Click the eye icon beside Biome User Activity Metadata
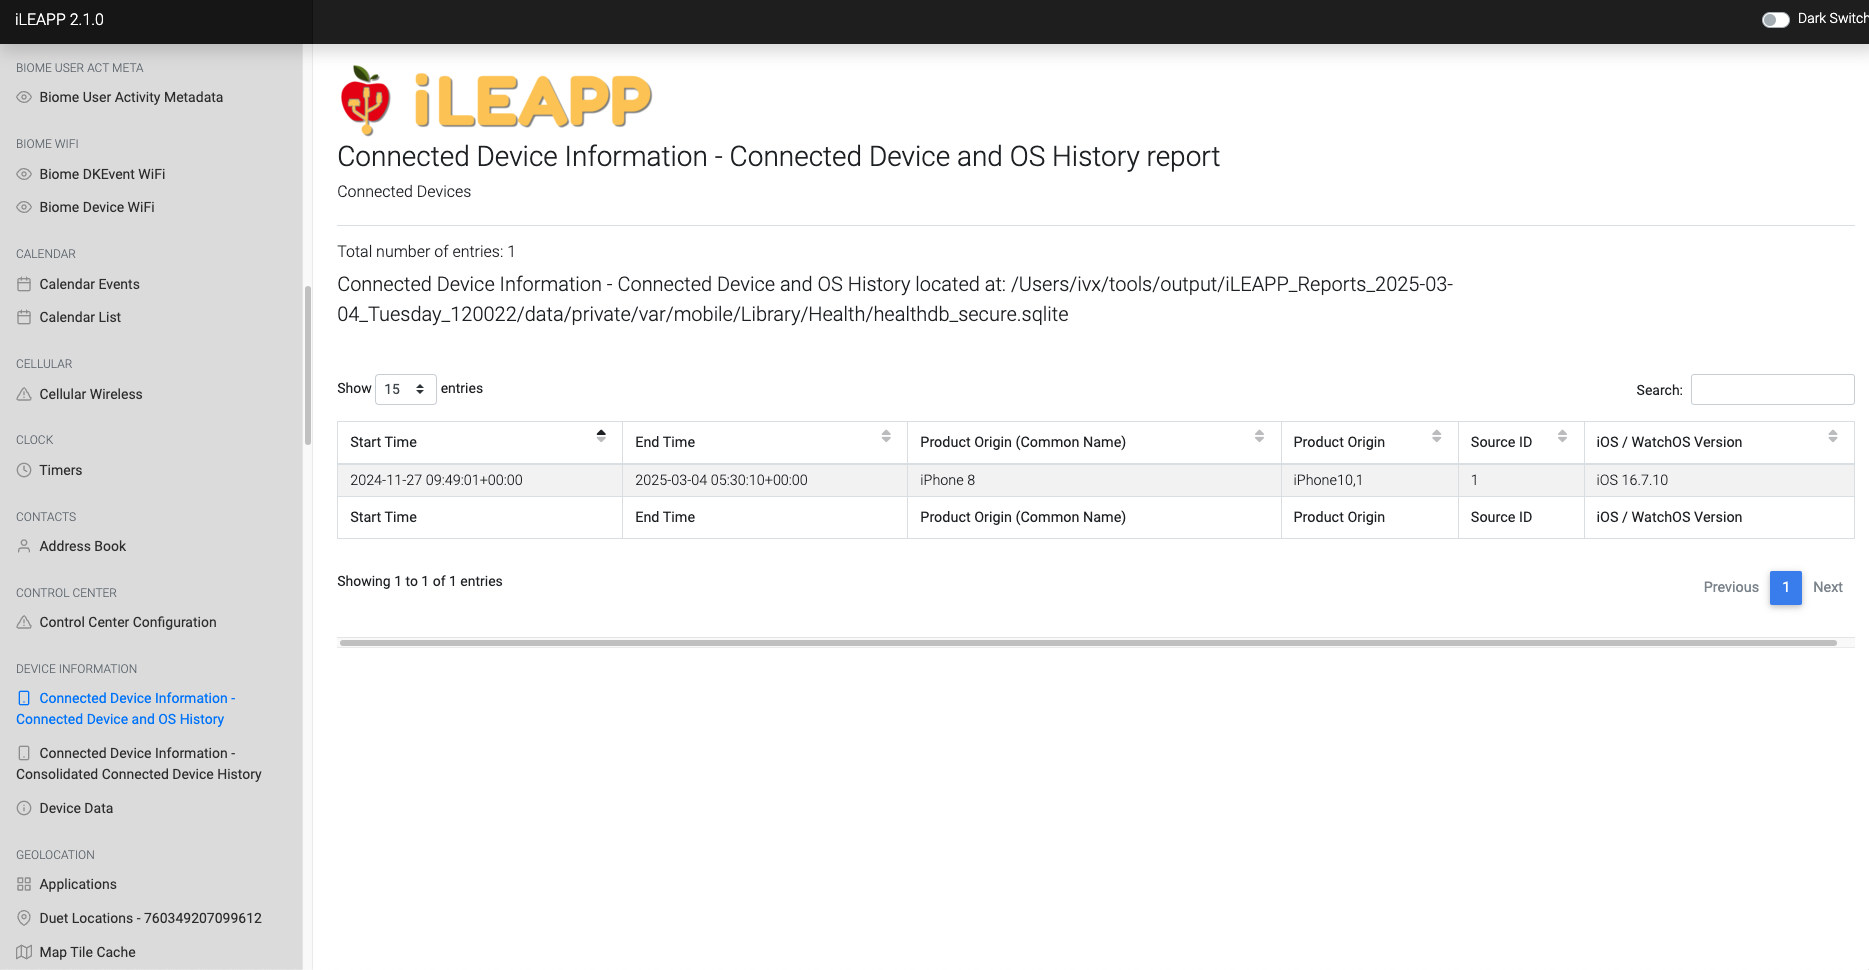 coord(24,97)
